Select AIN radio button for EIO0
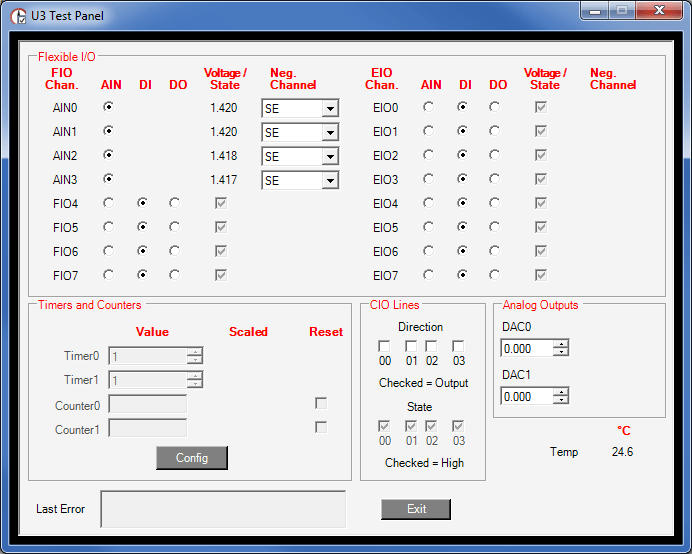This screenshot has height=554, width=692. click(x=429, y=106)
